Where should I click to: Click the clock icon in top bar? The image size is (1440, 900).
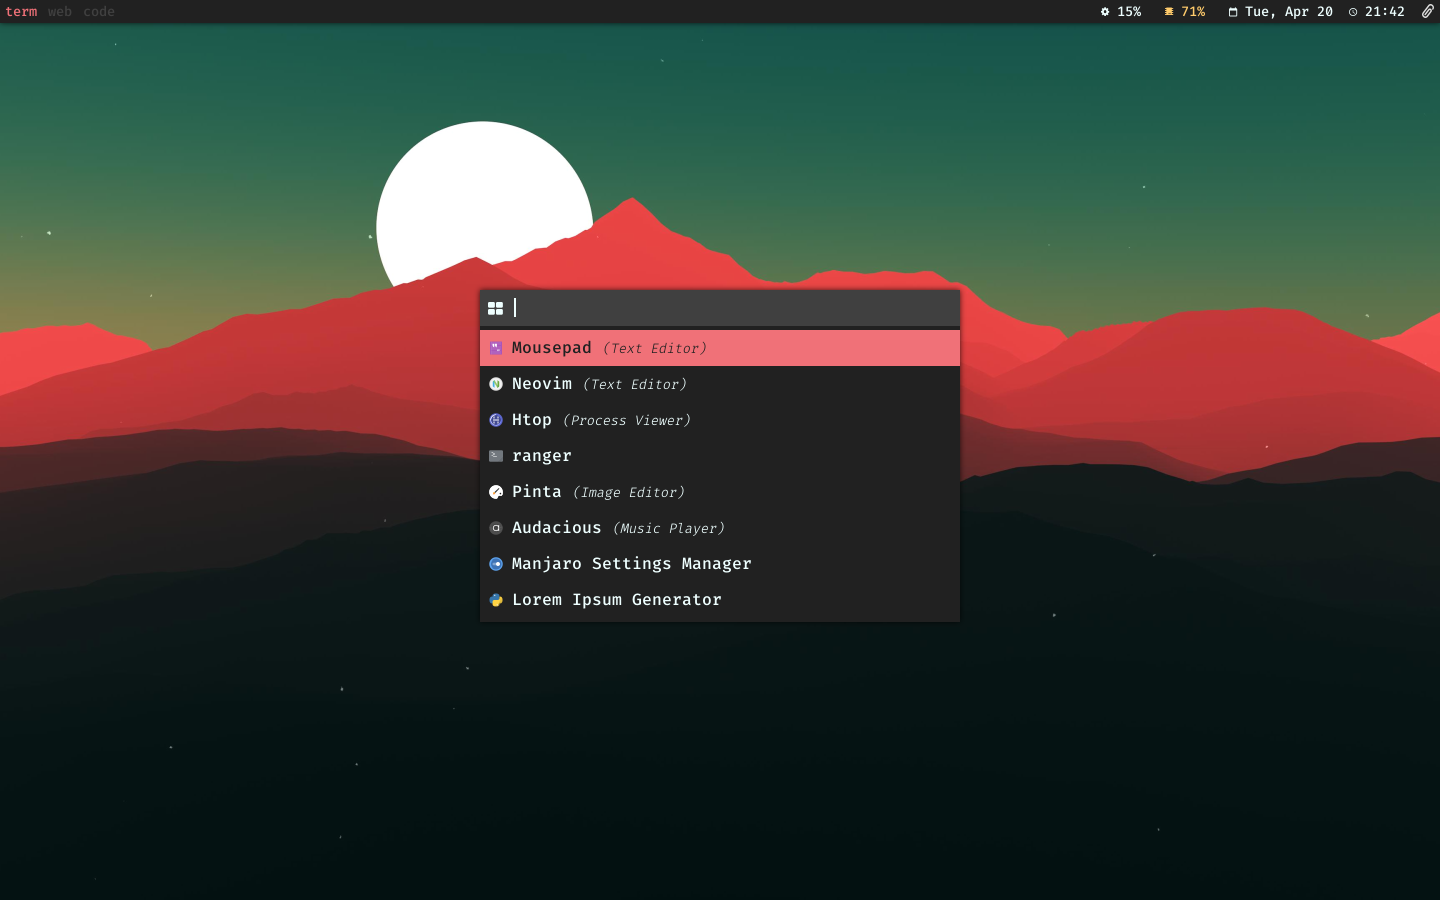coord(1353,12)
